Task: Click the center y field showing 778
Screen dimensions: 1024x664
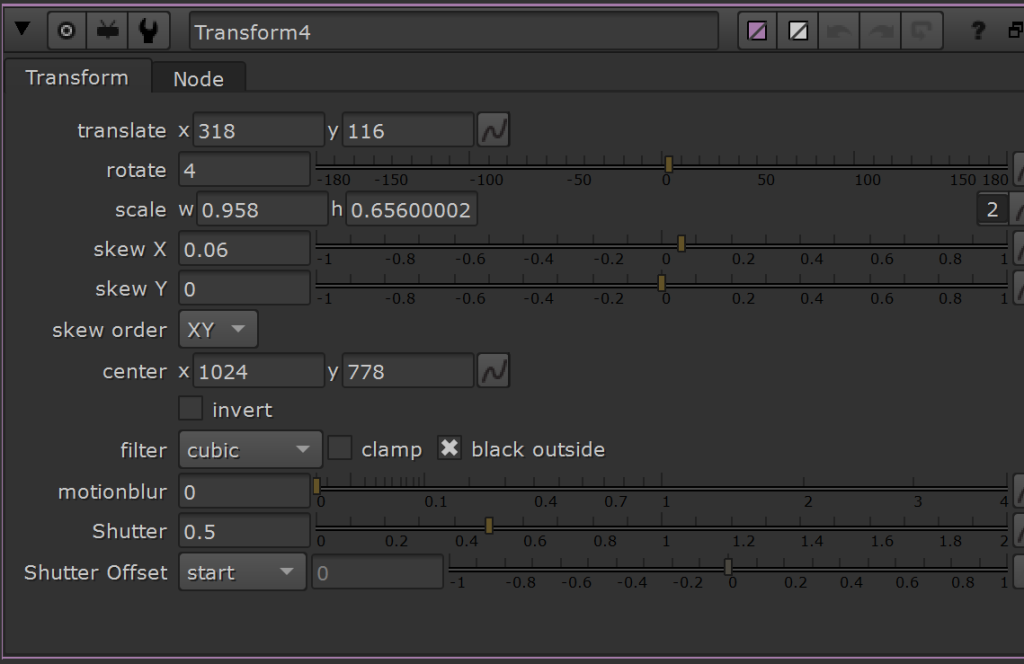Action: tap(408, 371)
